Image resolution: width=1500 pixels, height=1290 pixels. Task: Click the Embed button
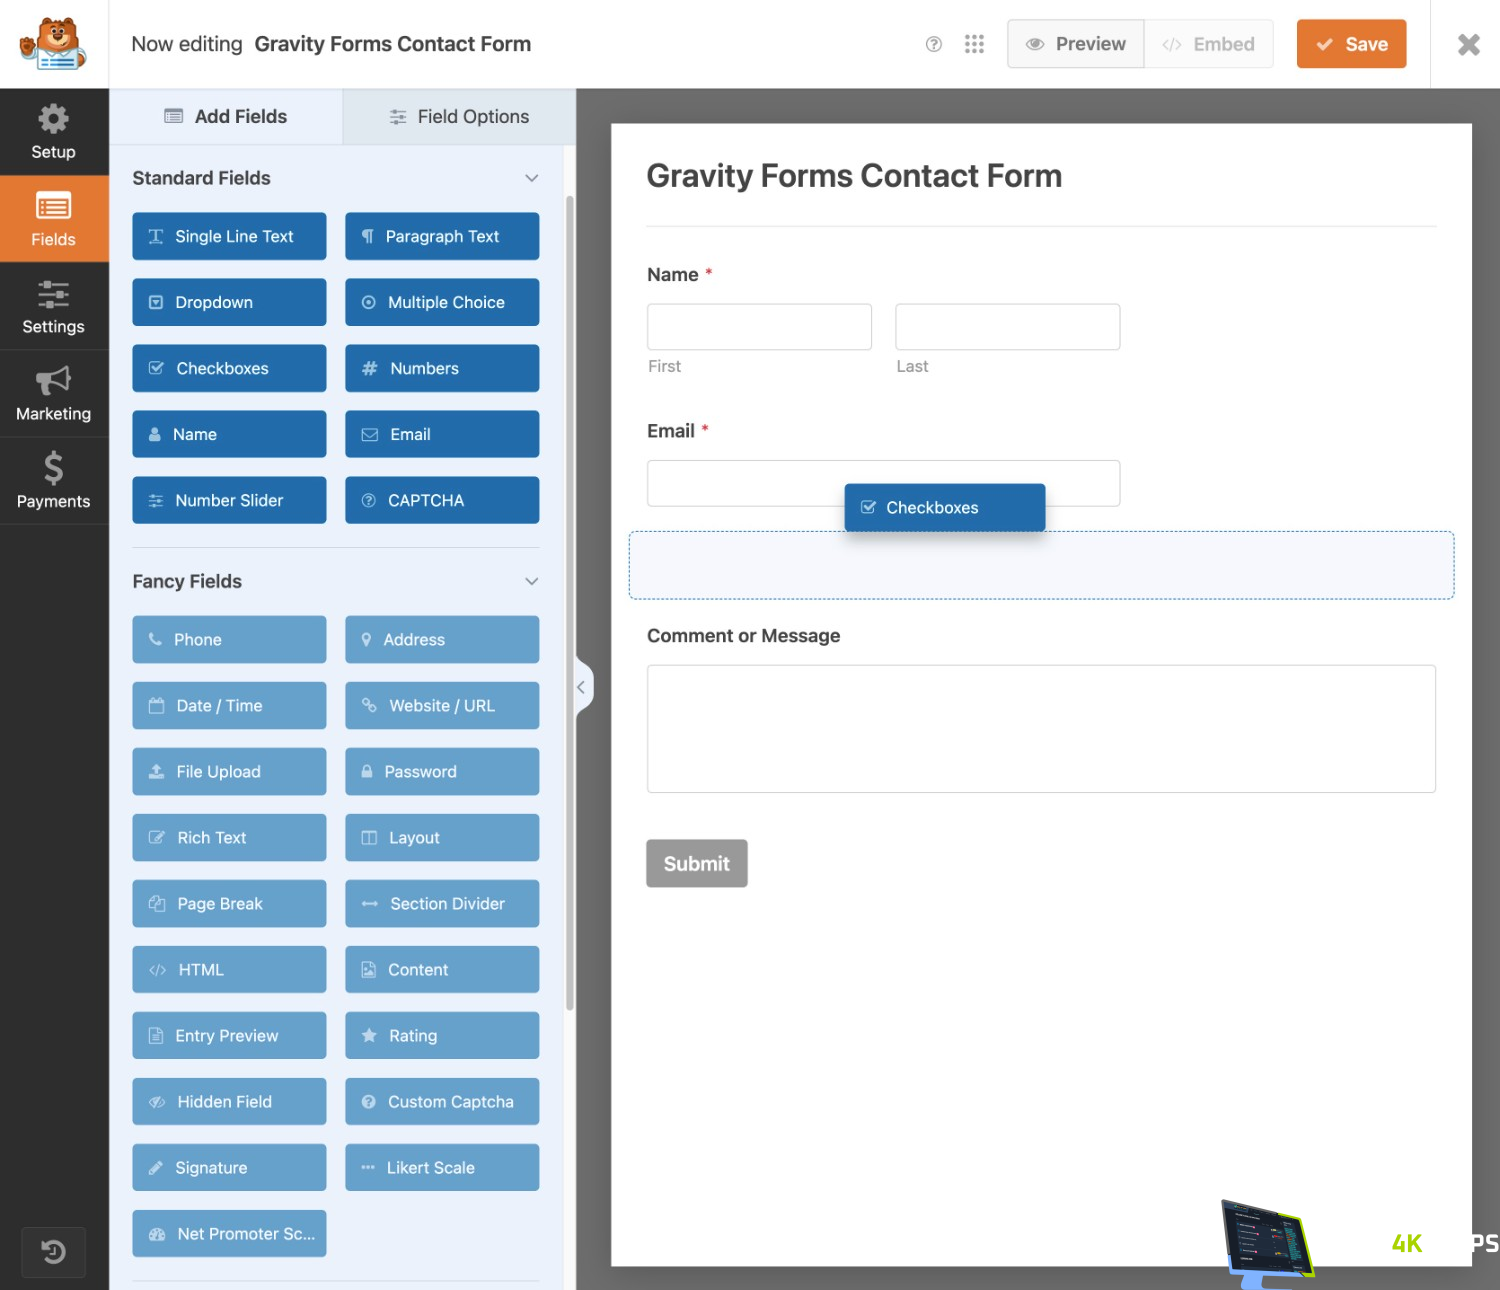click(1208, 44)
